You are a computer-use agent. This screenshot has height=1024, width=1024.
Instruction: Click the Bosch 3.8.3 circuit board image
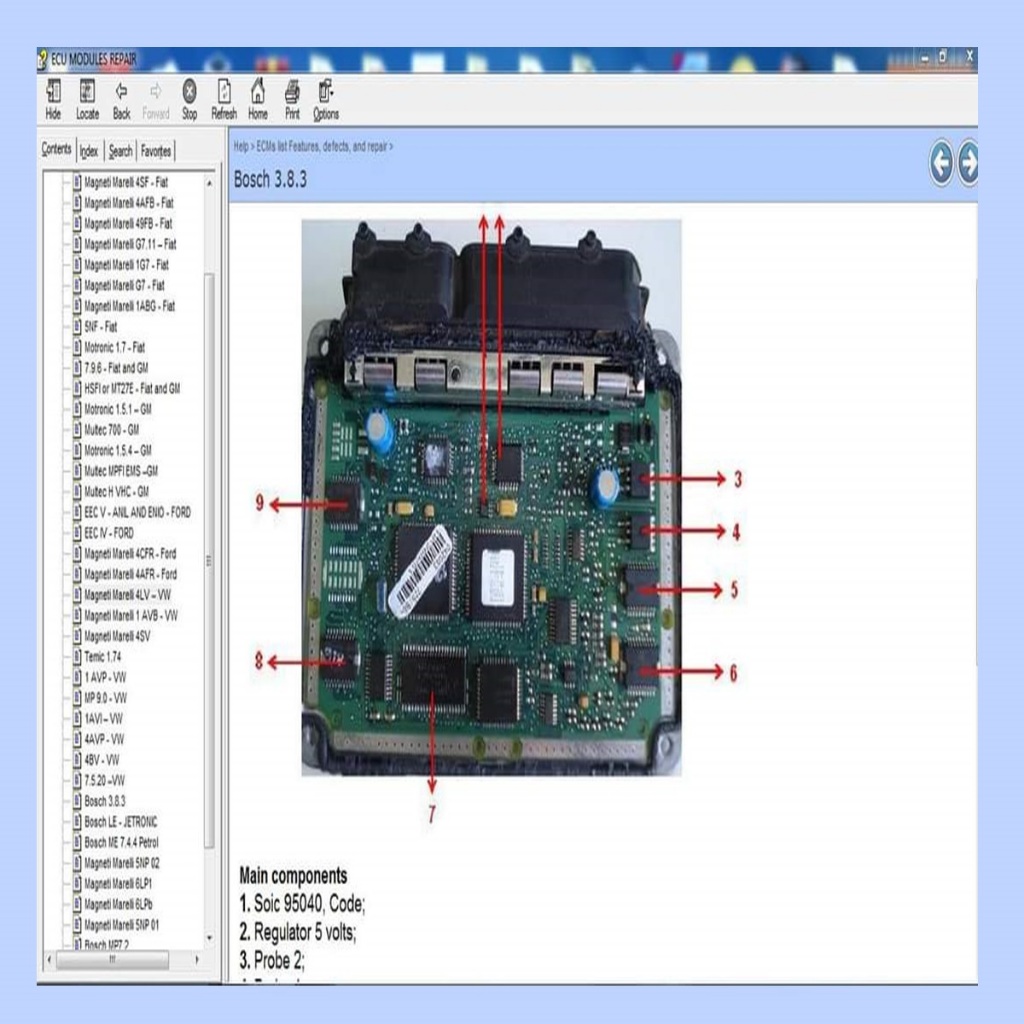[491, 498]
